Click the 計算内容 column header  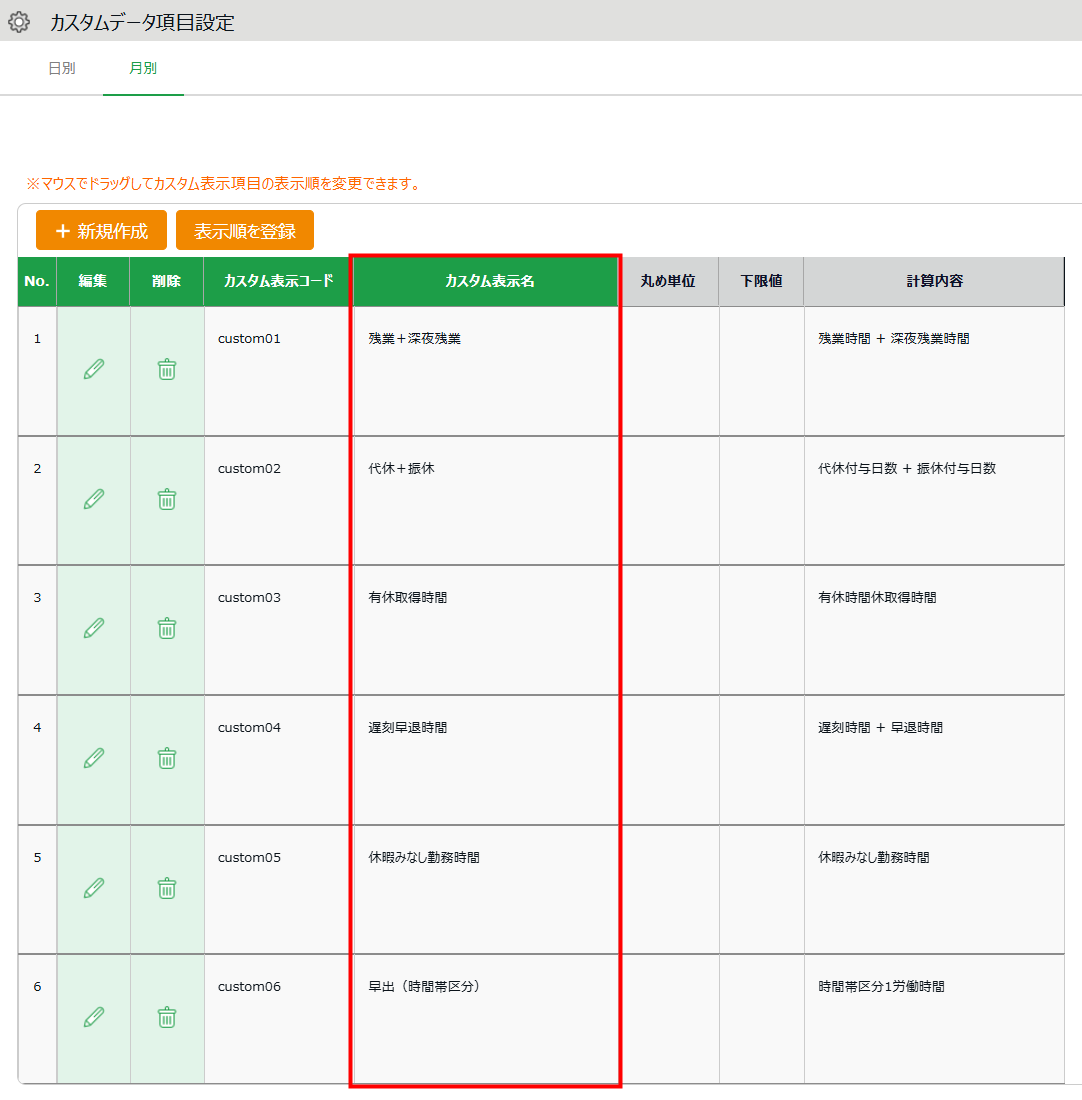pyautogui.click(x=934, y=281)
